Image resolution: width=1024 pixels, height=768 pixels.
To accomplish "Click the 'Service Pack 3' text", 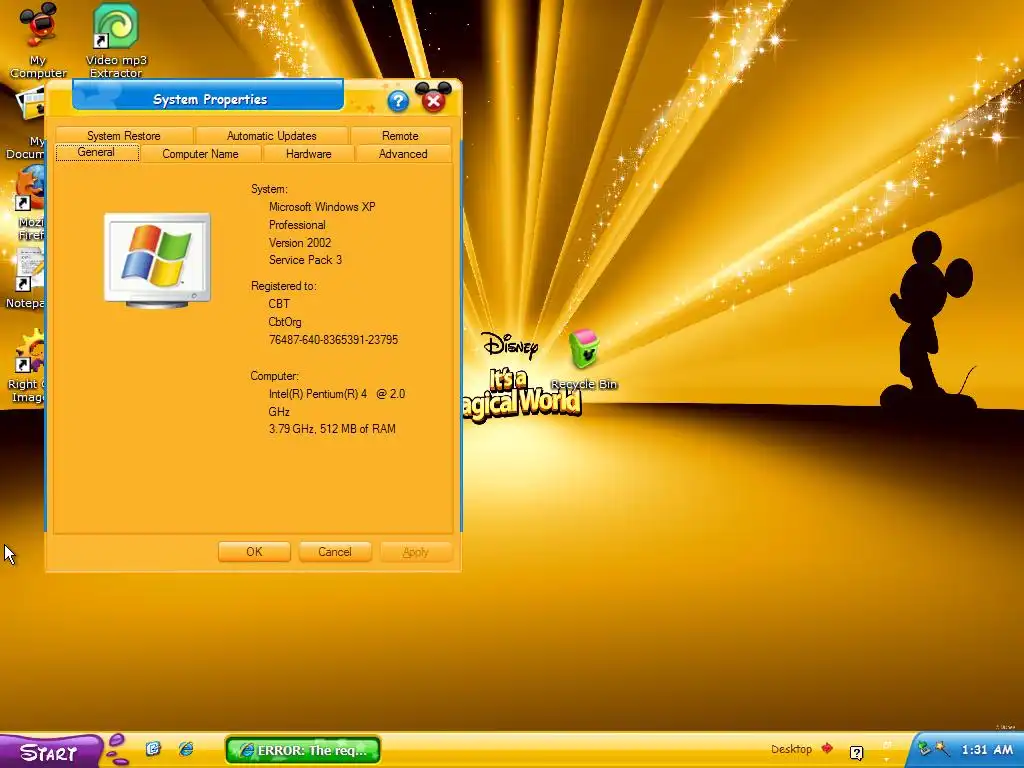I will [305, 260].
